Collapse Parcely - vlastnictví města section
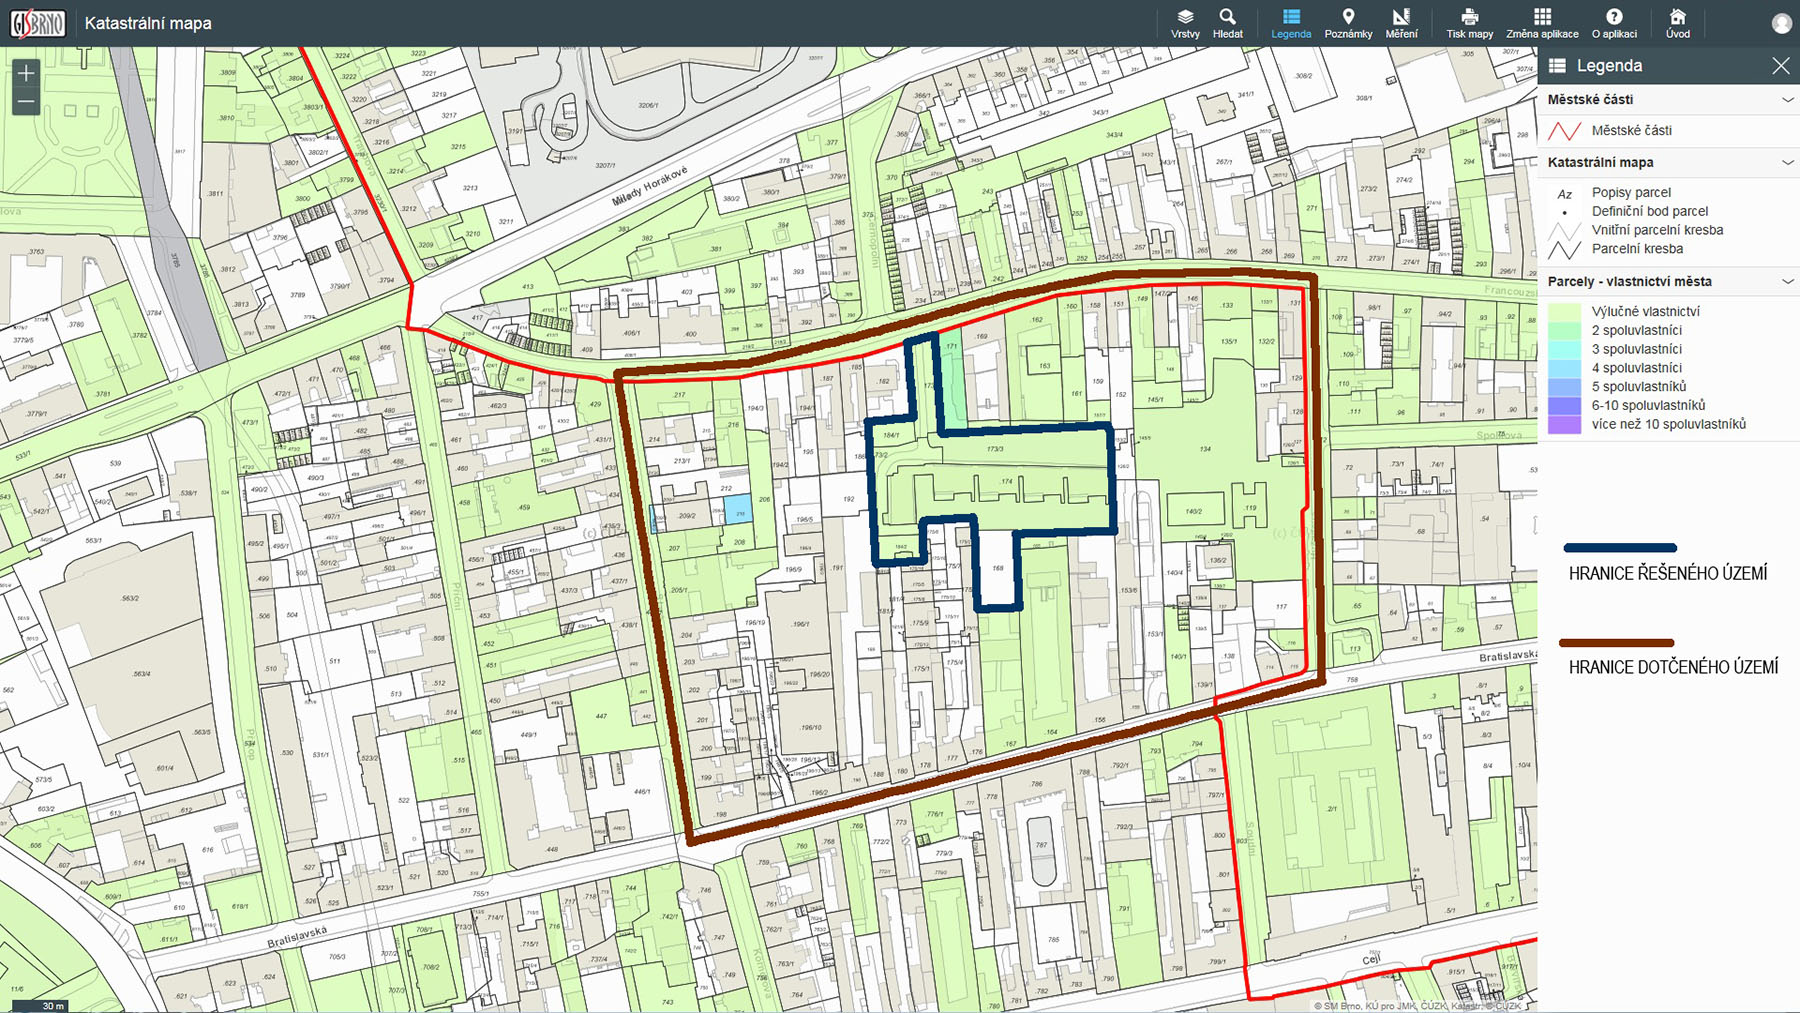Screen dimensions: 1800x1013 pyautogui.click(x=1787, y=282)
